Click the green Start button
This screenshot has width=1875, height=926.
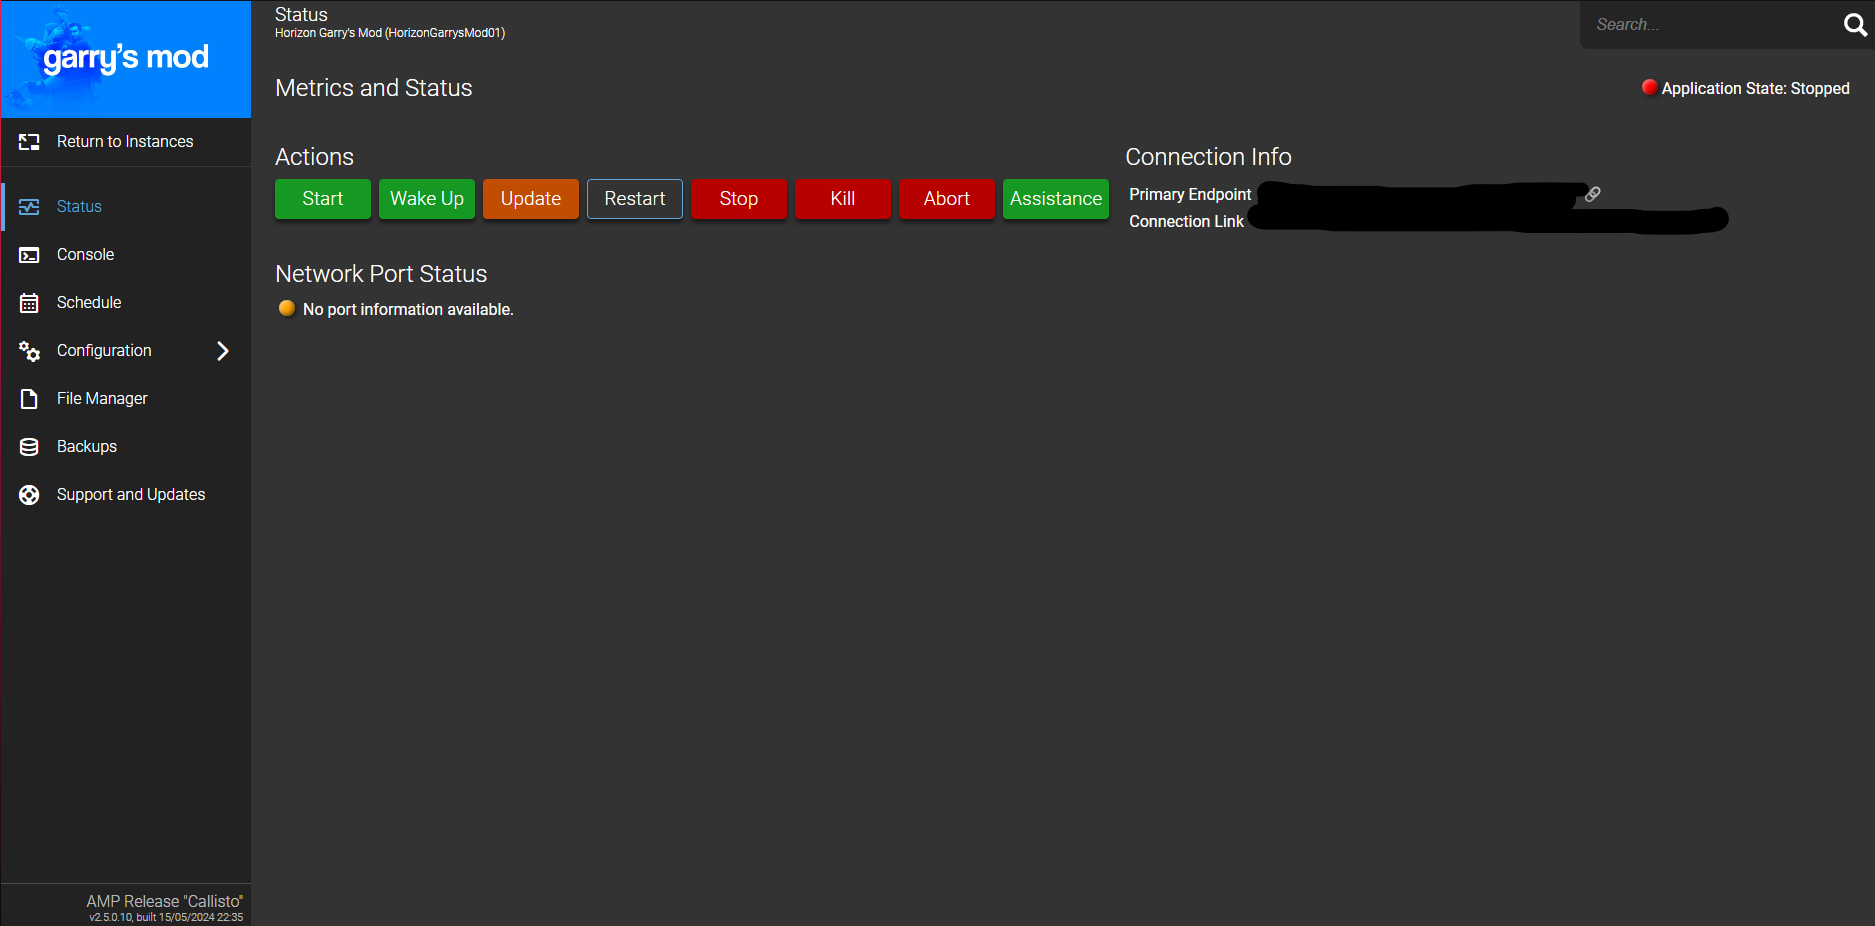point(323,199)
